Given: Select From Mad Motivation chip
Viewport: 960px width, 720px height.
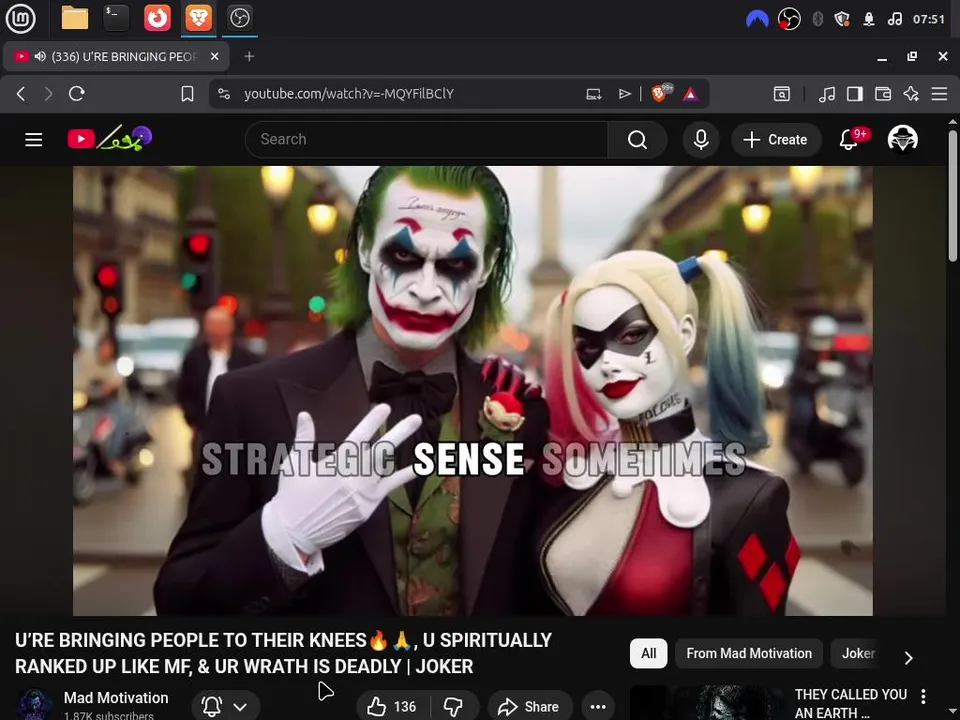Looking at the screenshot, I should click(749, 653).
